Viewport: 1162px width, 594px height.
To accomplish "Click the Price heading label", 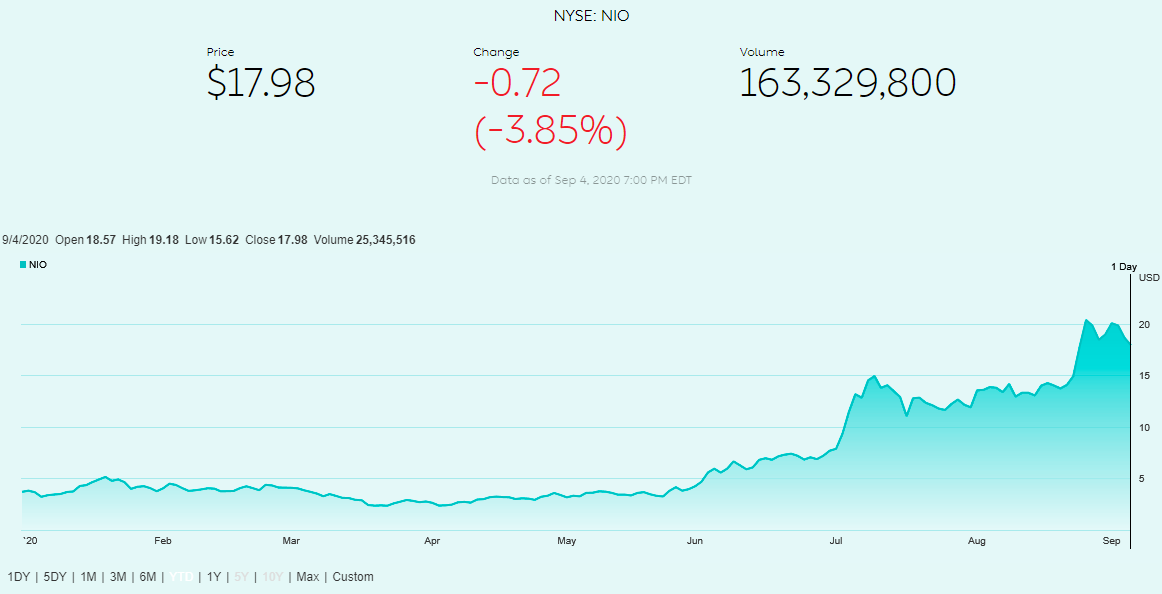I will (x=220, y=52).
